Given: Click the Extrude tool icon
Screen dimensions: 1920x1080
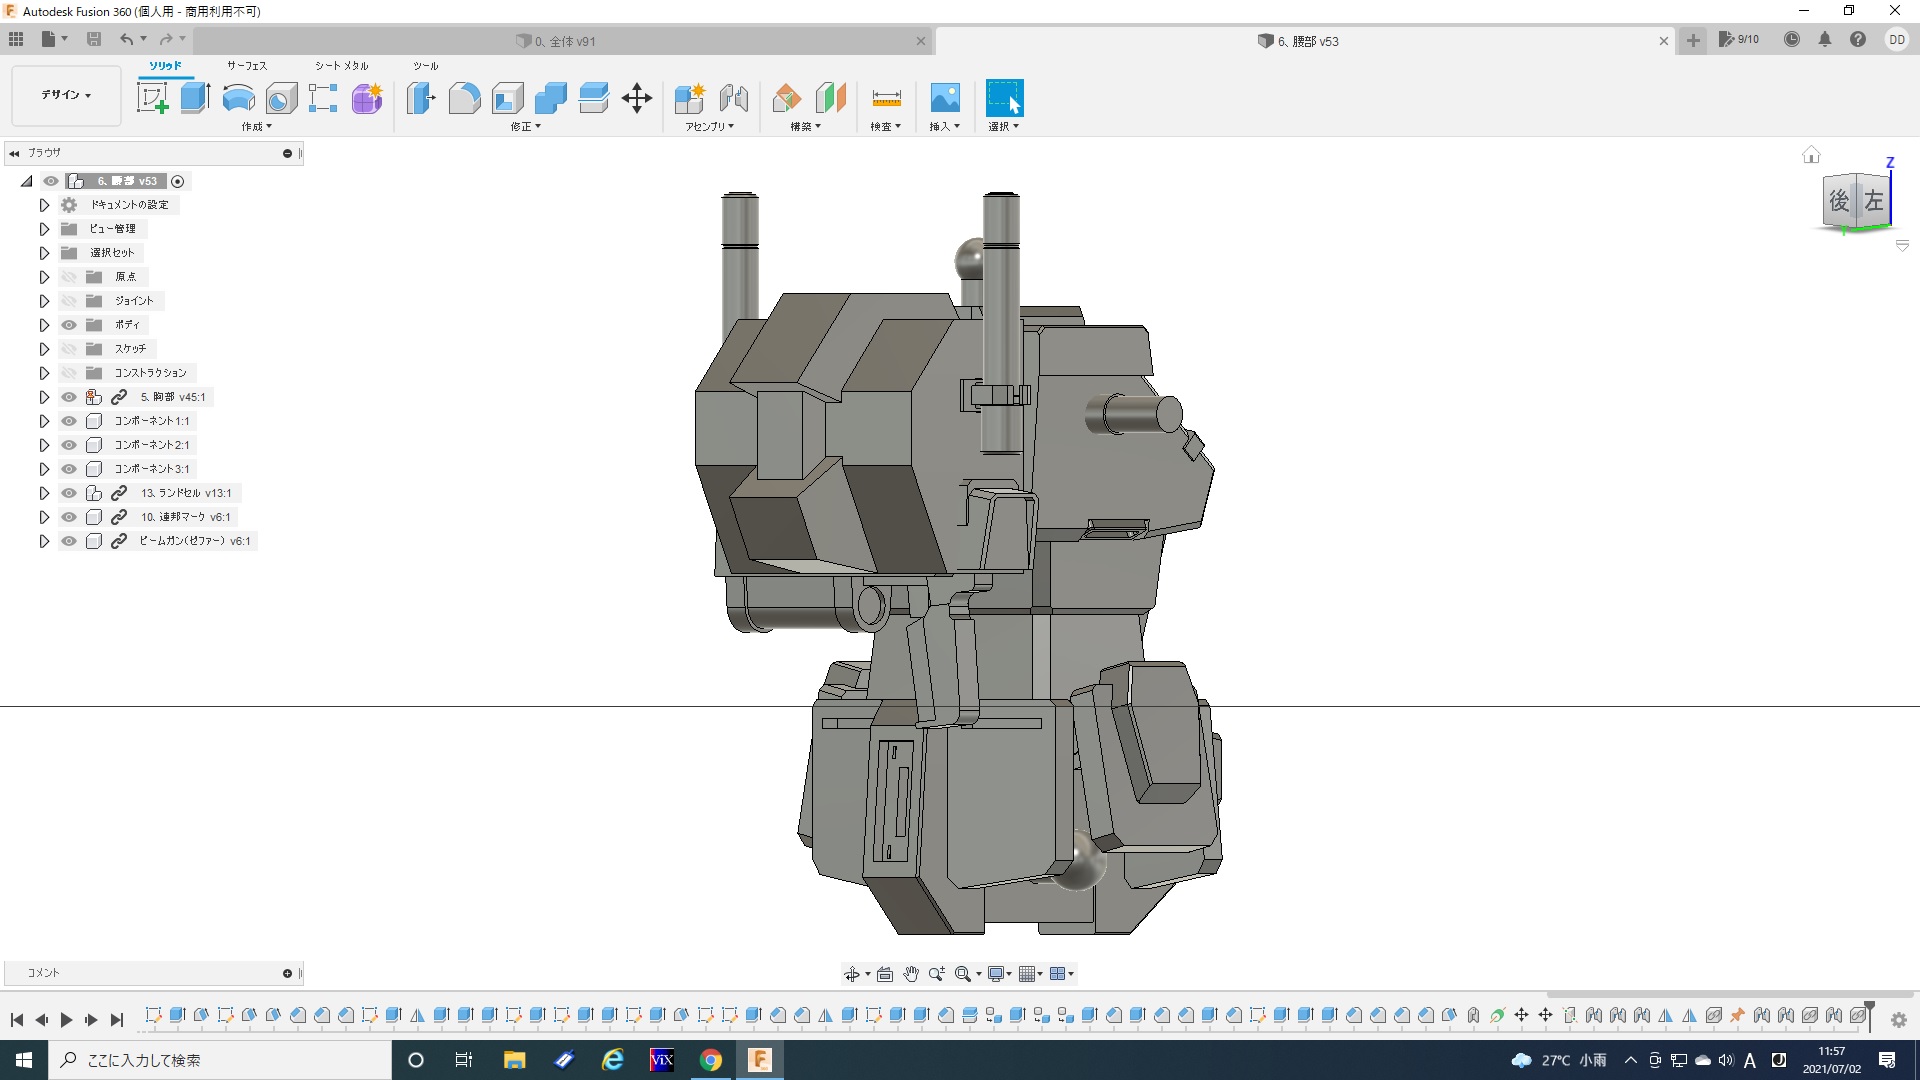Looking at the screenshot, I should click(195, 98).
